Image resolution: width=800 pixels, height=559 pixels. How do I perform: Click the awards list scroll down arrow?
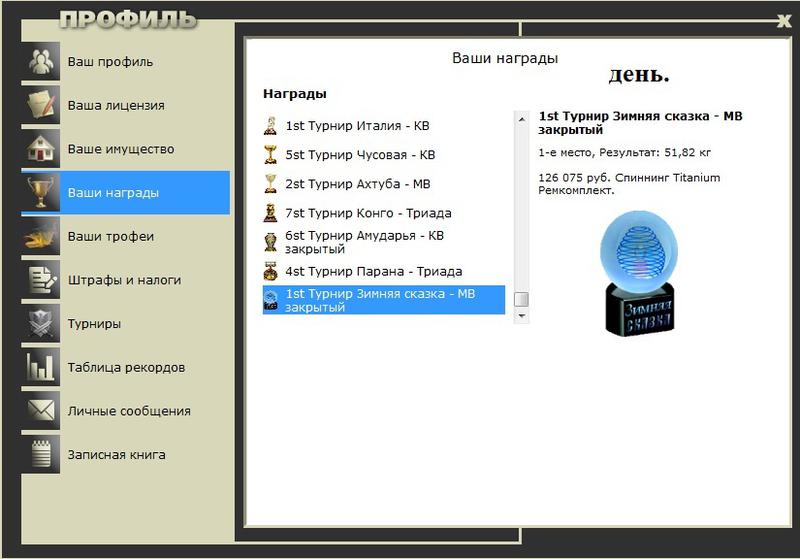[x=521, y=316]
